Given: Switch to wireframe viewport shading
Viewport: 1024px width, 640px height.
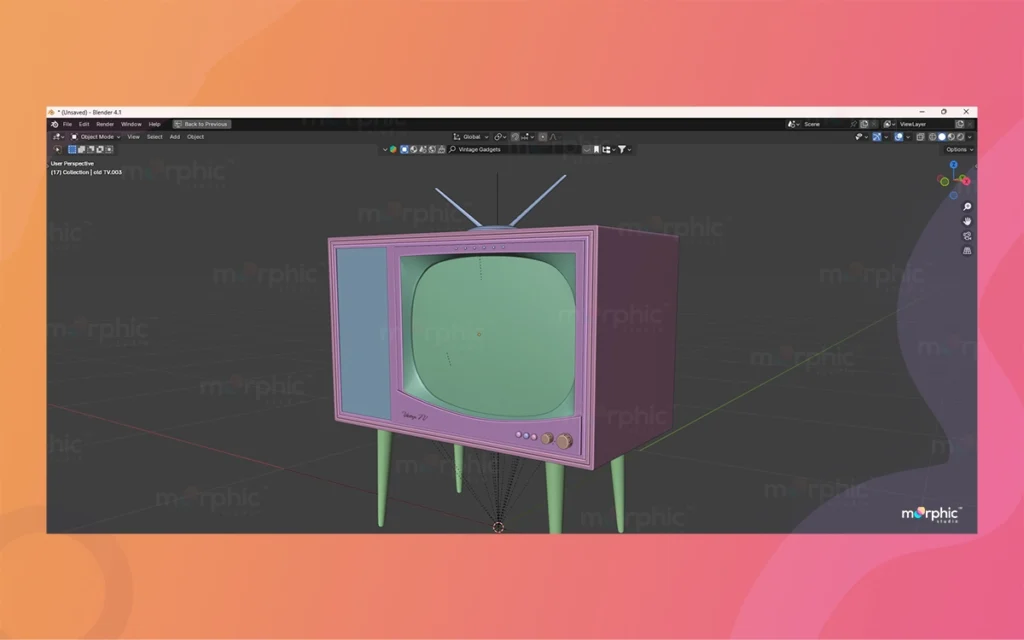Looking at the screenshot, I should [933, 137].
